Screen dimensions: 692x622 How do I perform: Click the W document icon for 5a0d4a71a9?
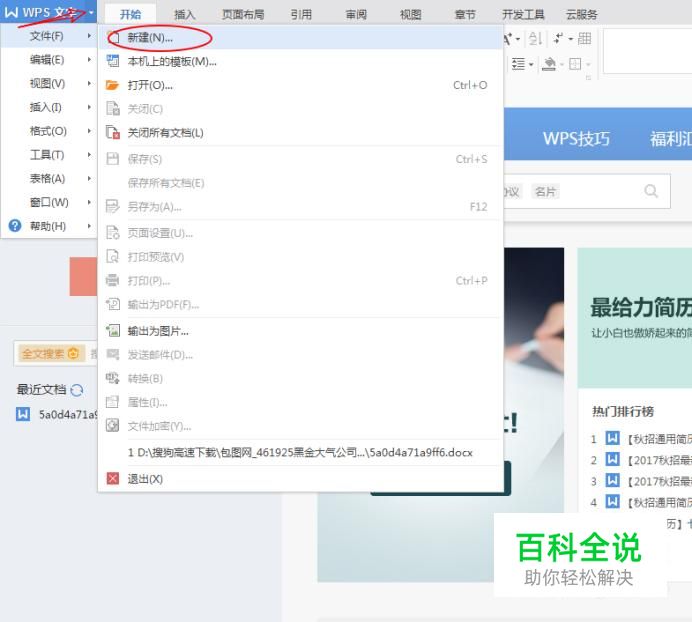click(23, 414)
